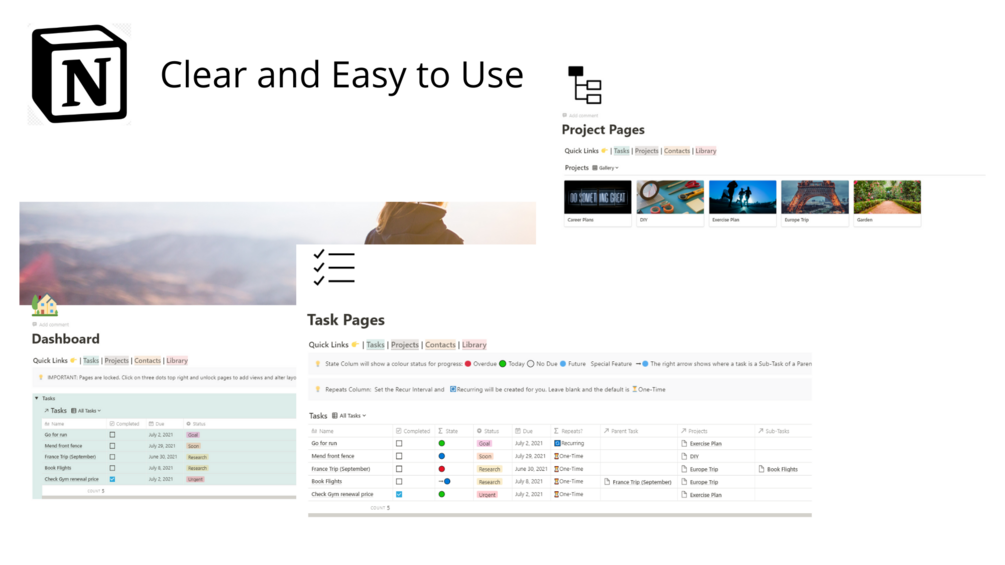Tick Mend front fence checkbox in Dashboard
The image size is (1005, 565).
[x=112, y=446]
